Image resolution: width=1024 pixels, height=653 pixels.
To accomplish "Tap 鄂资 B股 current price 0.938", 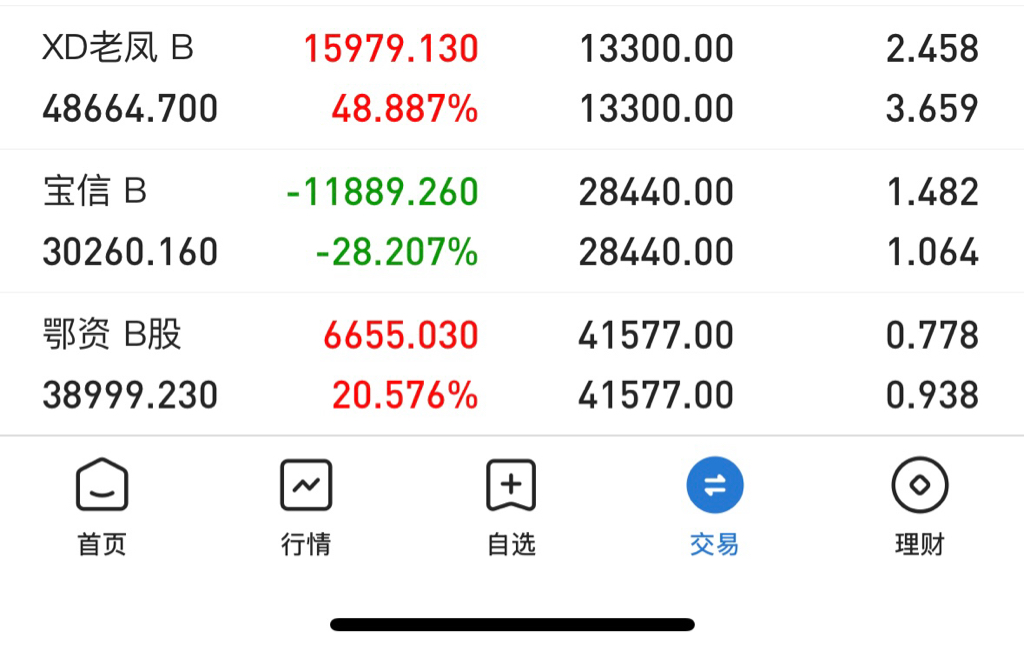I will 932,396.
